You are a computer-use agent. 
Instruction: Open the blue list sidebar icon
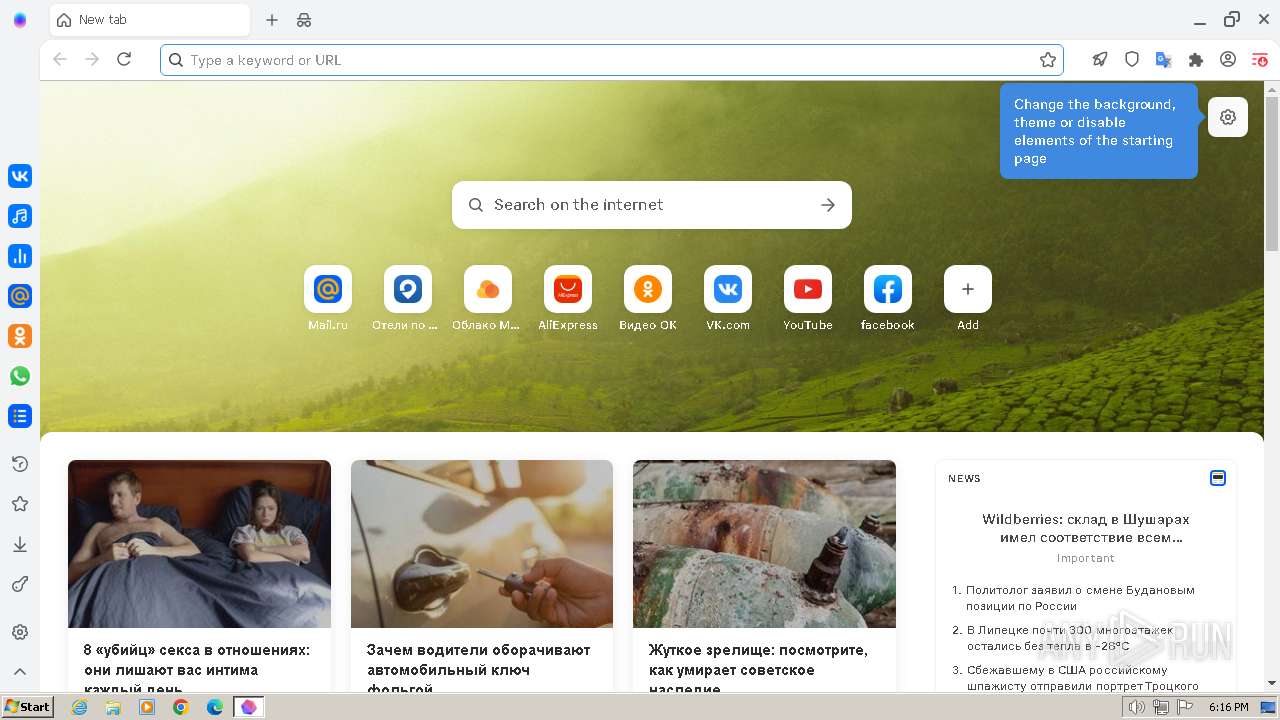[20, 416]
